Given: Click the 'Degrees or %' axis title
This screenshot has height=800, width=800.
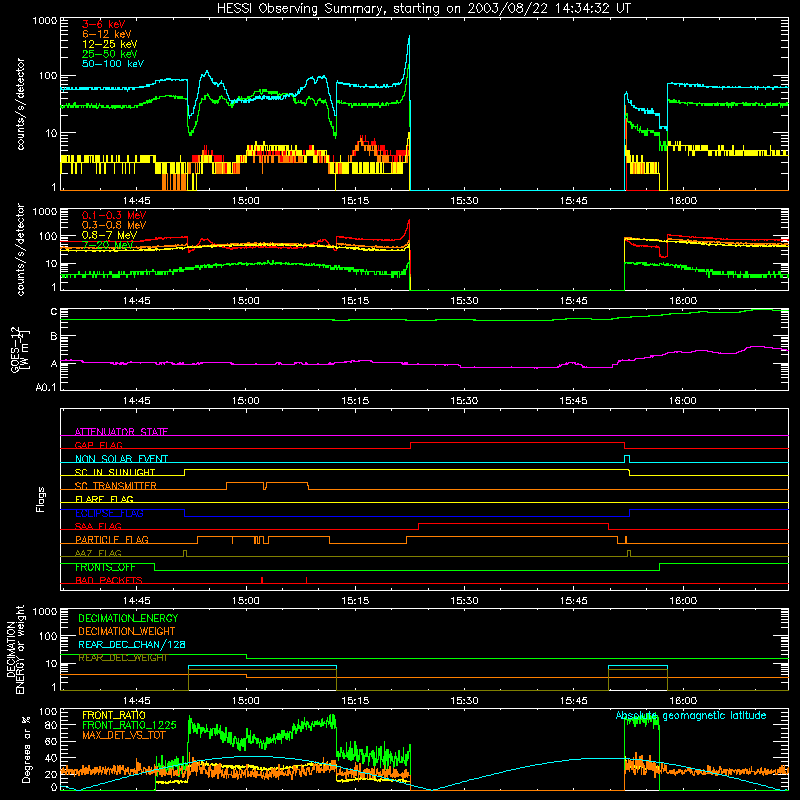Looking at the screenshot, I should pyautogui.click(x=26, y=748).
